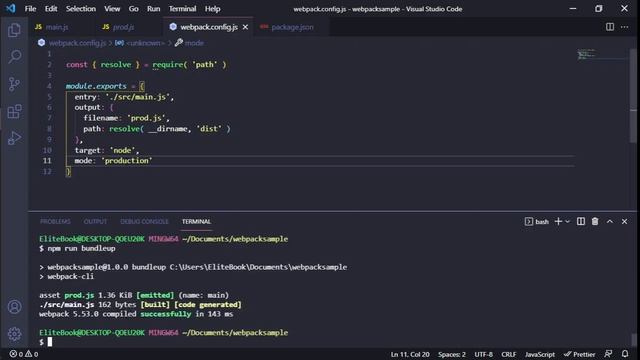Open the Extensions view
The width and height of the screenshot is (640, 360).
14,111
